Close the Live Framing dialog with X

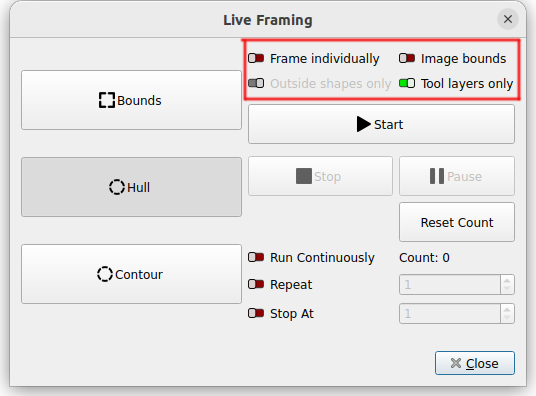click(x=508, y=19)
